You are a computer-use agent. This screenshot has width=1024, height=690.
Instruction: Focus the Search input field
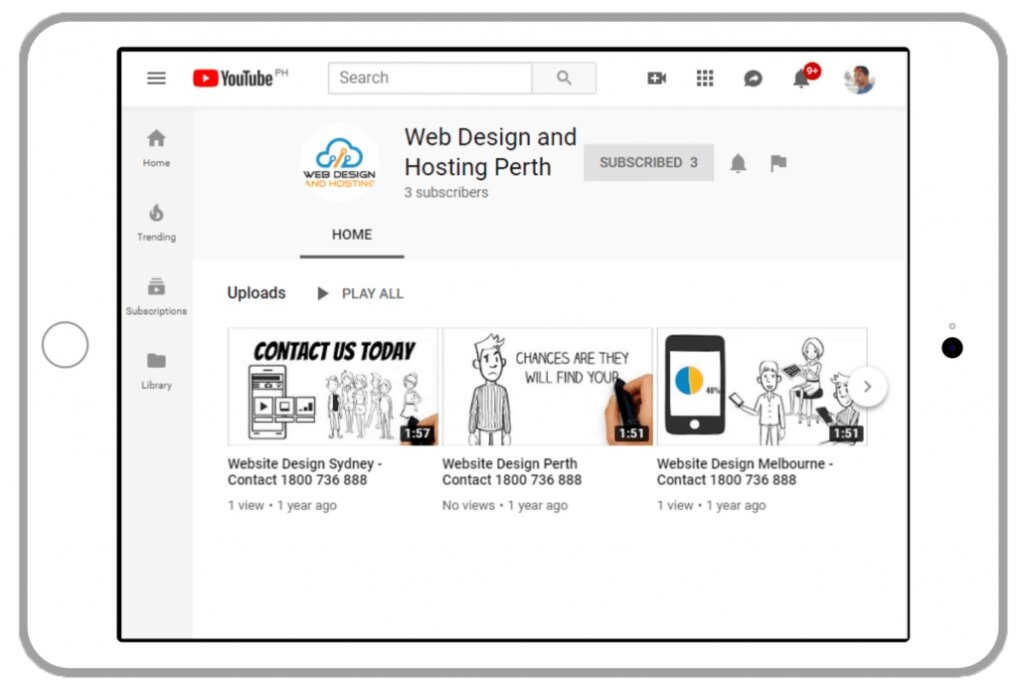[x=430, y=78]
